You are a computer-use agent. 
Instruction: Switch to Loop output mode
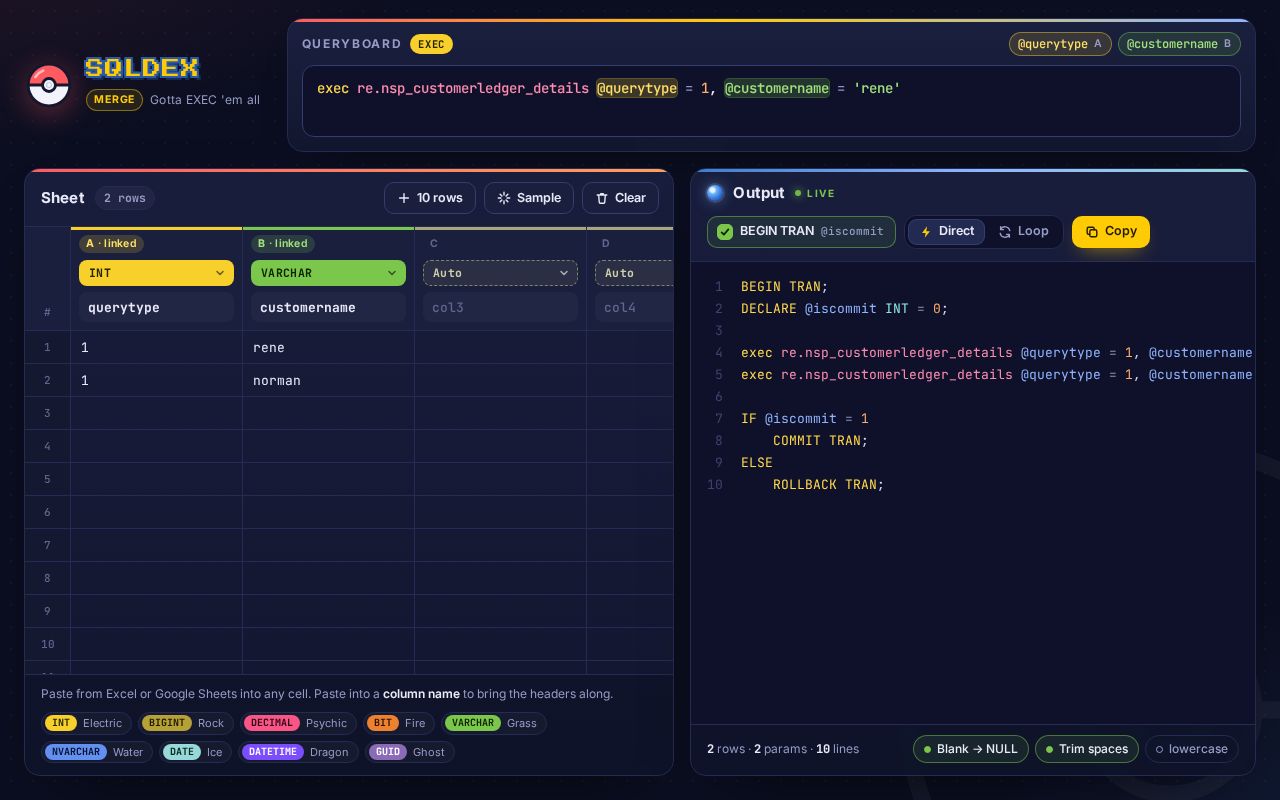1024,231
